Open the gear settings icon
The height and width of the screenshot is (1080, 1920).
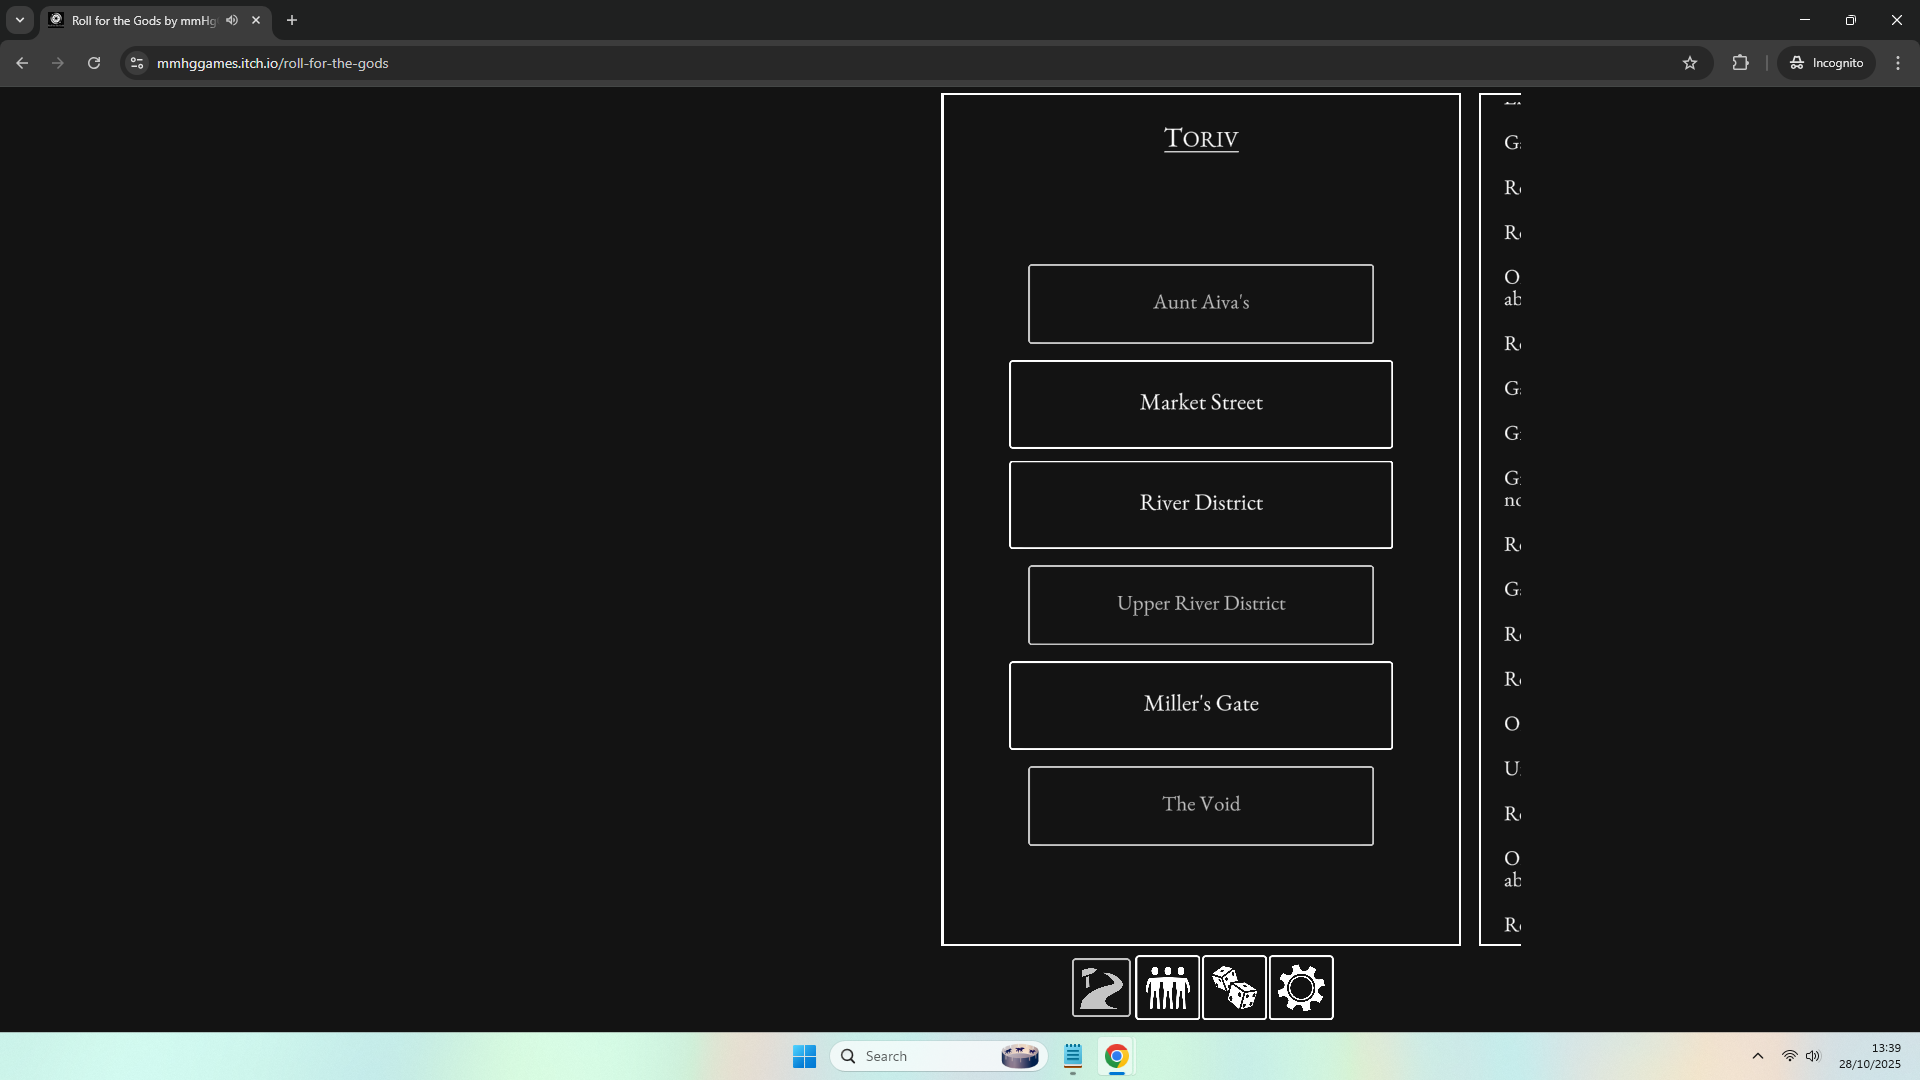1301,988
